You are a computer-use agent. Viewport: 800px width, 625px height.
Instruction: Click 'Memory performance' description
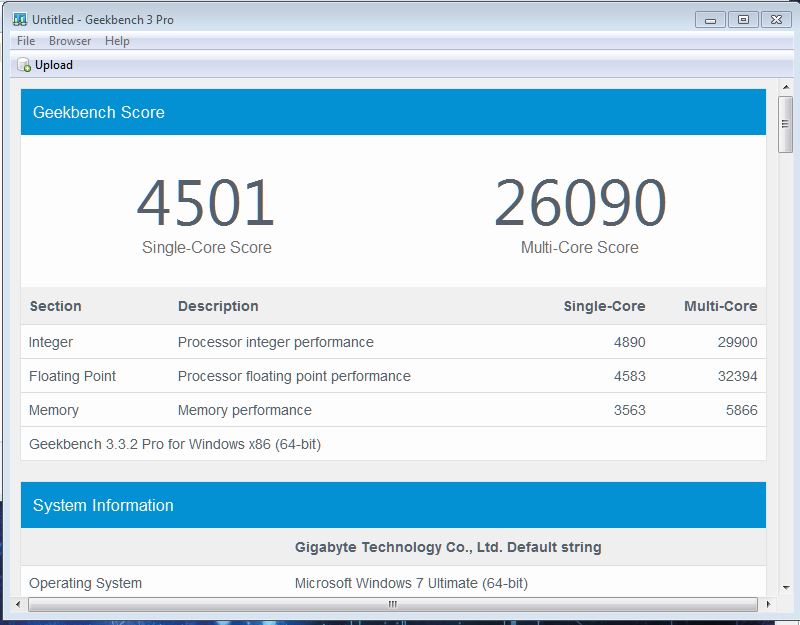click(x=244, y=410)
